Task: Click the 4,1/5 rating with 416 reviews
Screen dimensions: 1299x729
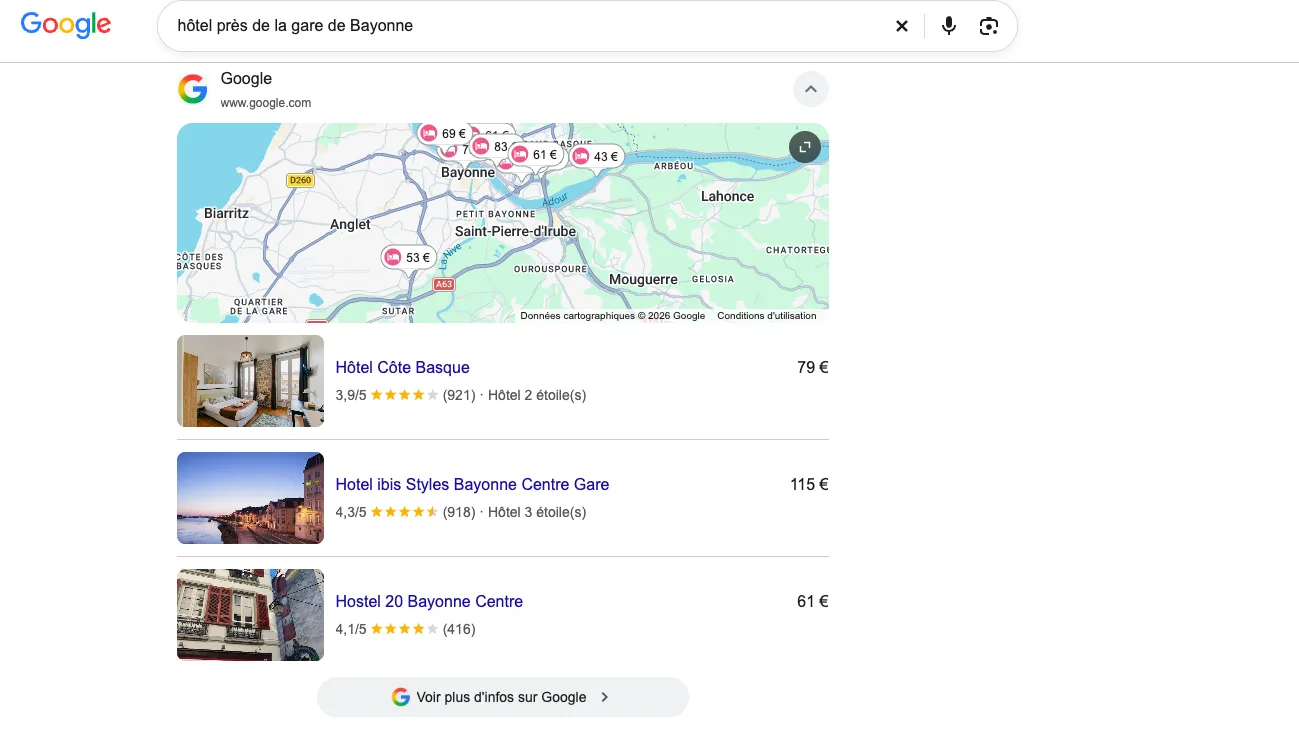Action: [x=405, y=629]
